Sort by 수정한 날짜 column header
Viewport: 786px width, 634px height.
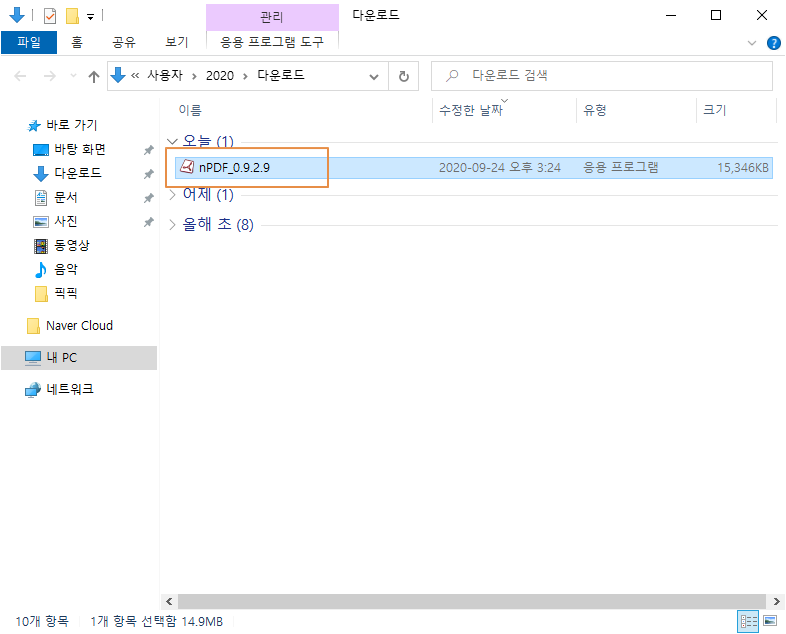coord(471,110)
